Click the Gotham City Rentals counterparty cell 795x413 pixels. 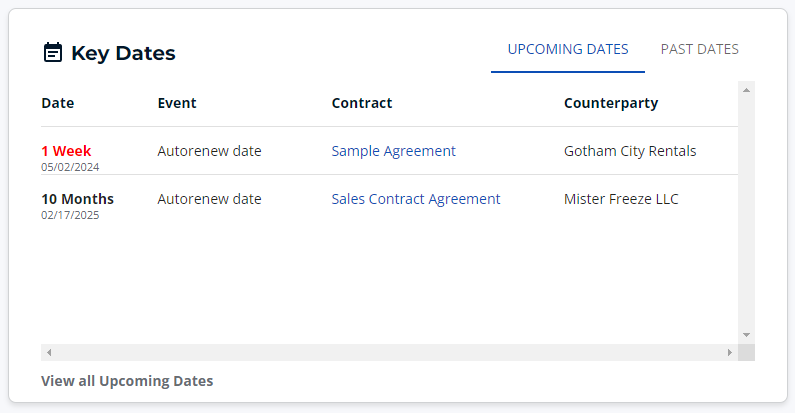pos(630,151)
